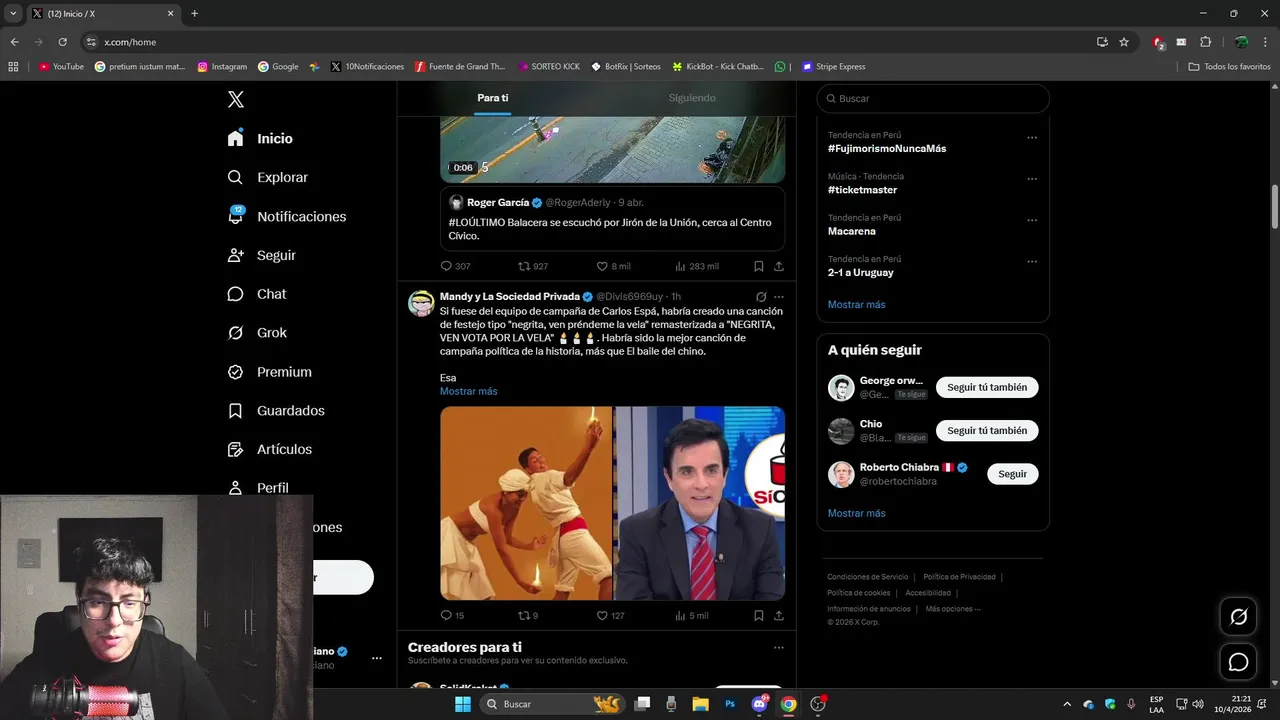
Task: Open Chat in the sidebar
Action: coord(257,294)
